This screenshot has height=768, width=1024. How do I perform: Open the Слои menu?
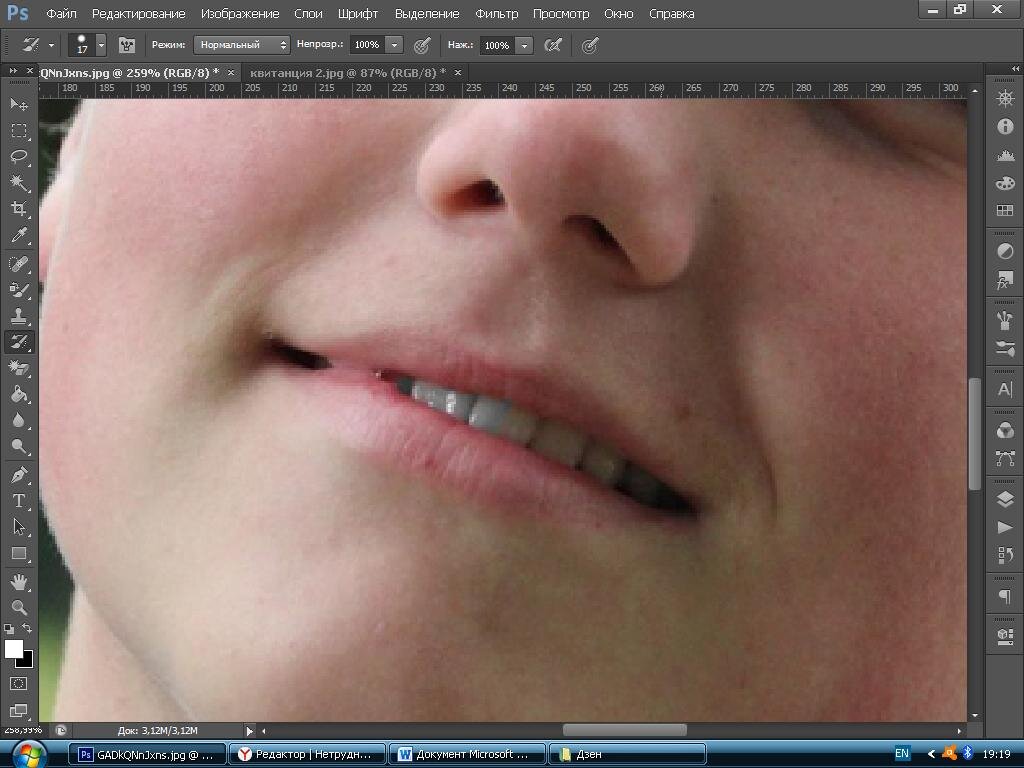(308, 13)
